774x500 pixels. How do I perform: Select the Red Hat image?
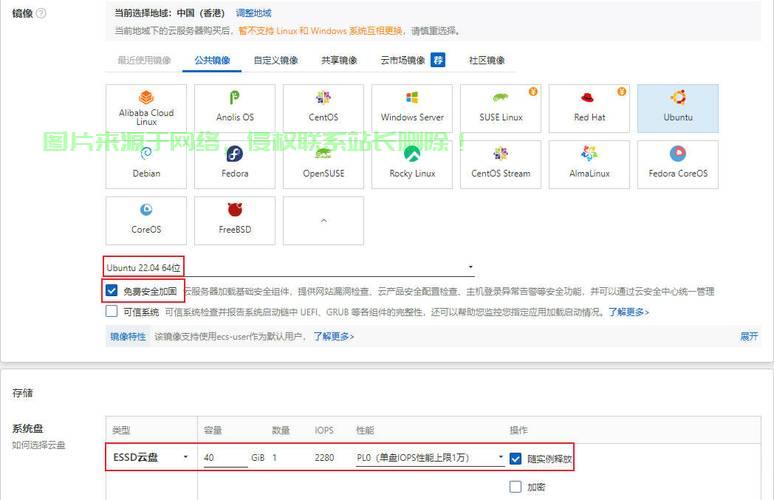coord(589,108)
